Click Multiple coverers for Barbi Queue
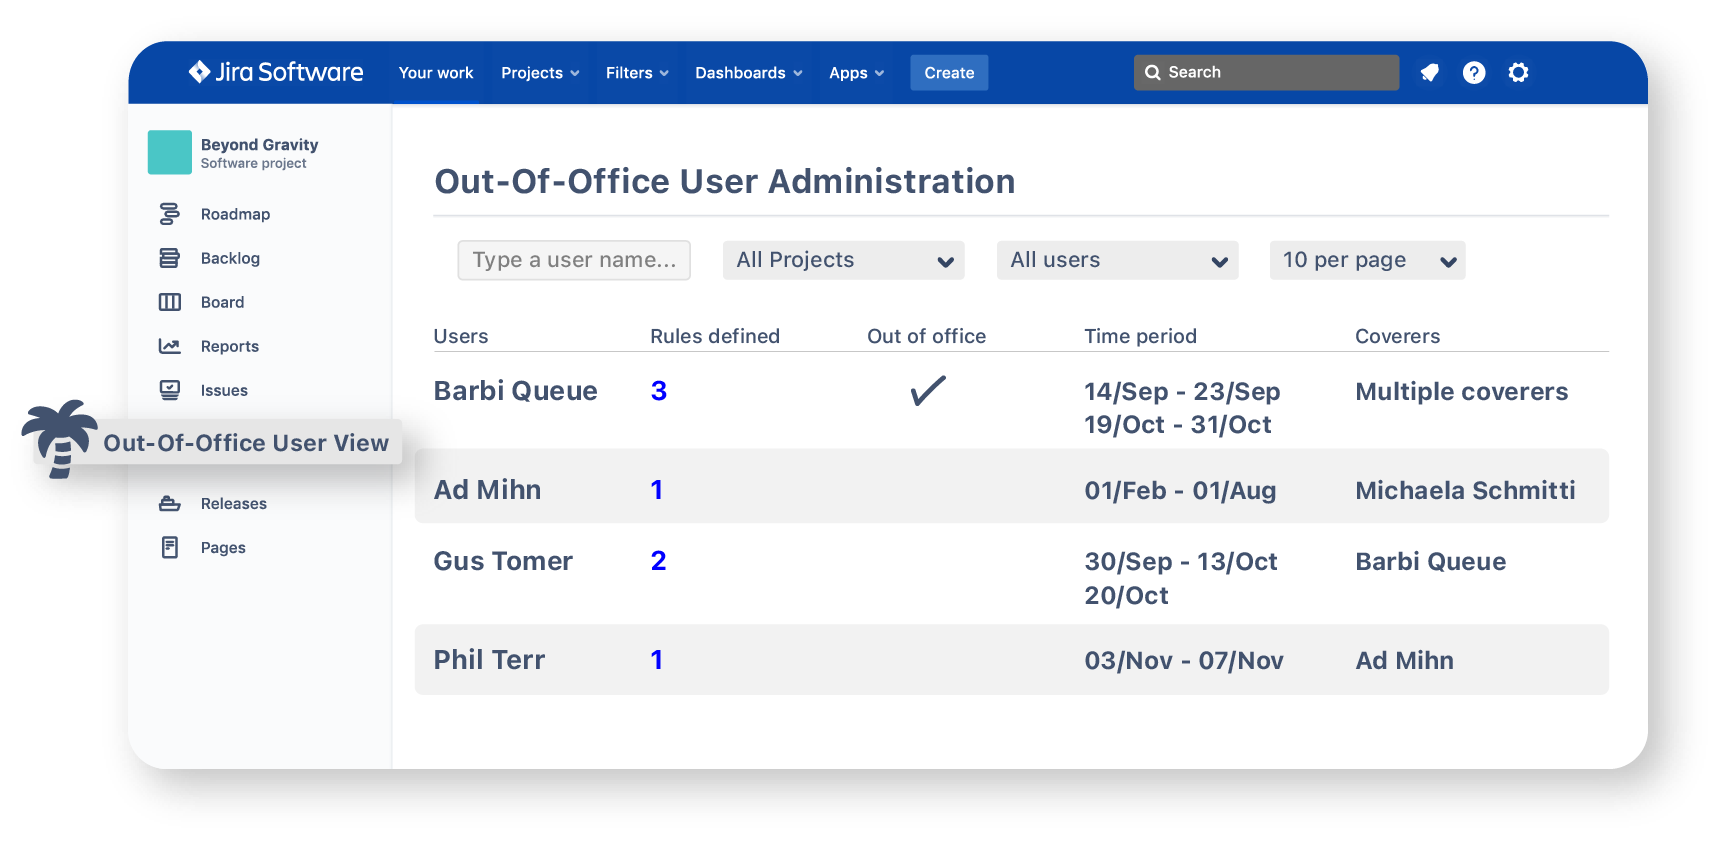The width and height of the screenshot is (1735, 843). point(1462,392)
